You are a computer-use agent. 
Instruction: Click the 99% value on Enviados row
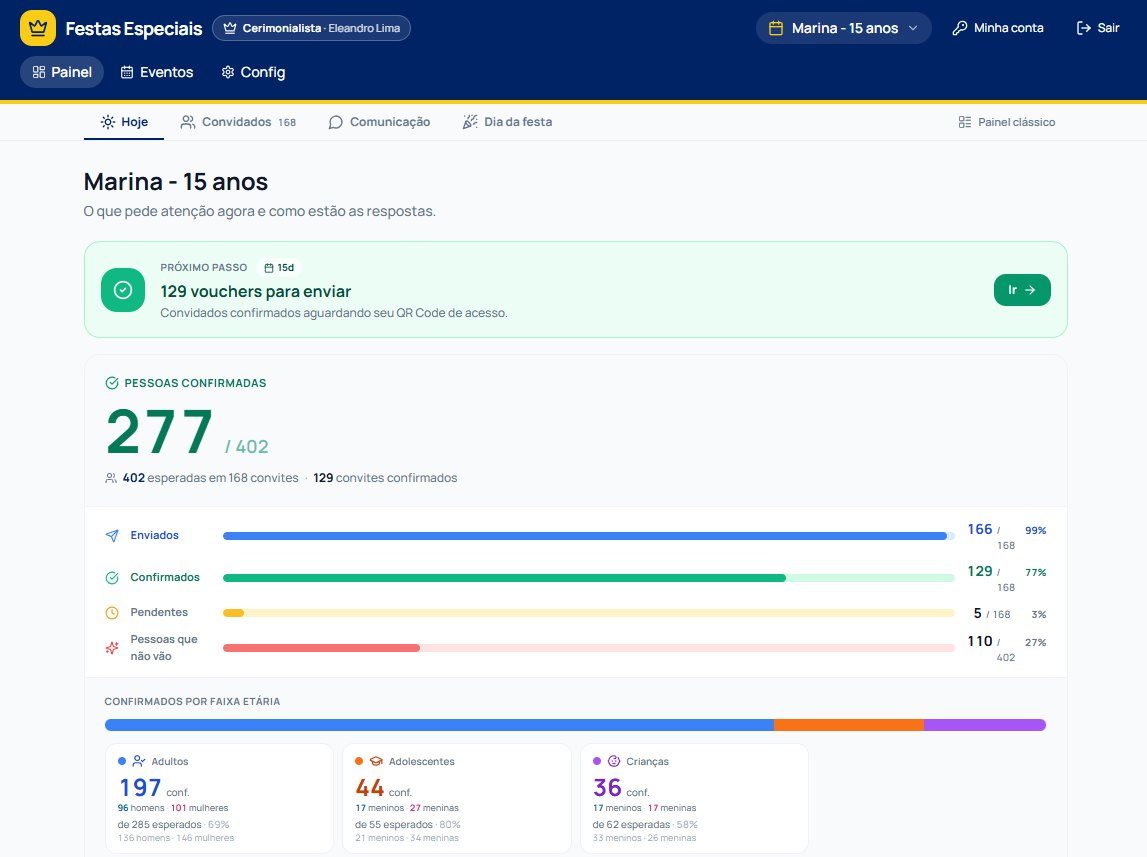pyautogui.click(x=1035, y=531)
